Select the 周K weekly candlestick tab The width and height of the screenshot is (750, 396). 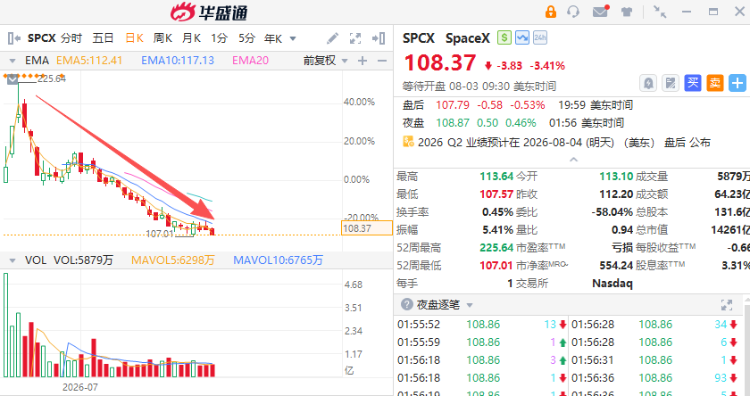pyautogui.click(x=163, y=38)
